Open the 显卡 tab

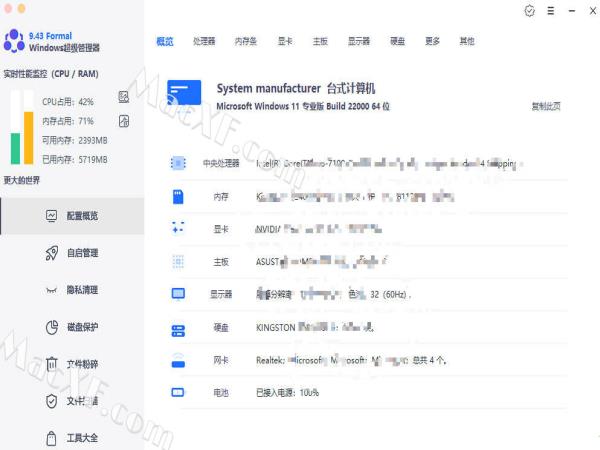click(x=285, y=41)
